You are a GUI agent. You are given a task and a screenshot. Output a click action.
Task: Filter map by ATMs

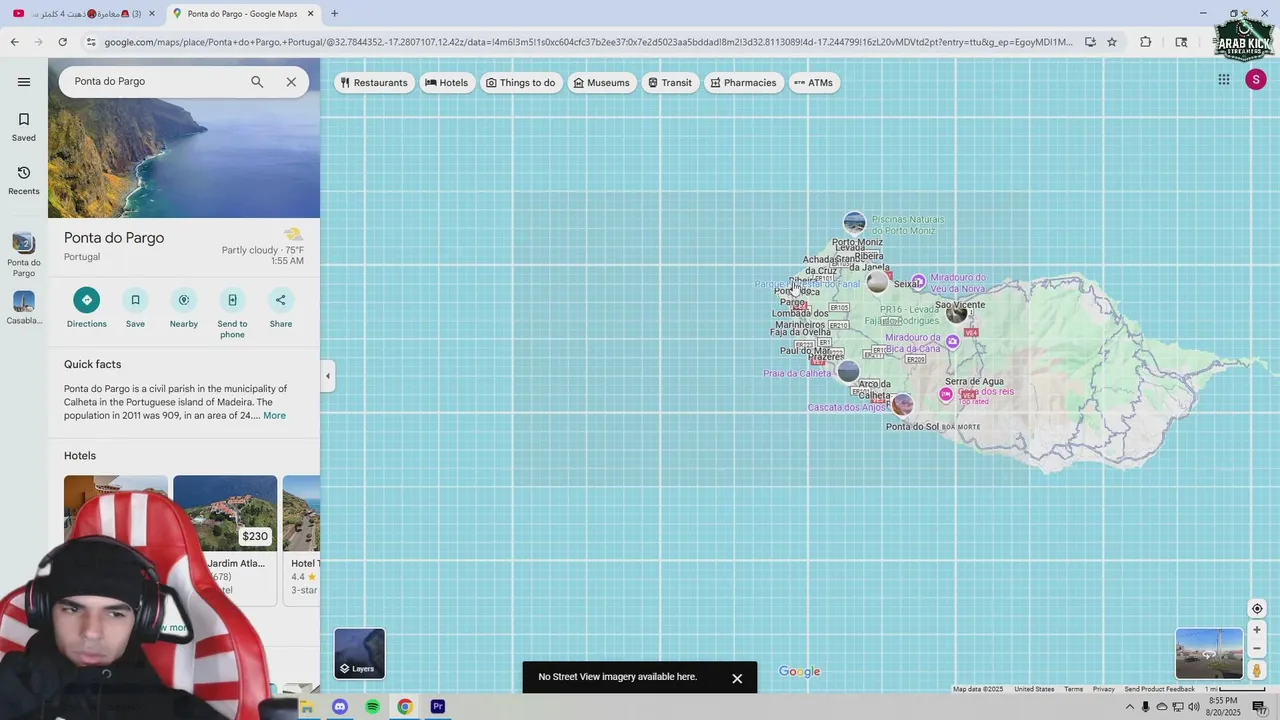(x=813, y=83)
